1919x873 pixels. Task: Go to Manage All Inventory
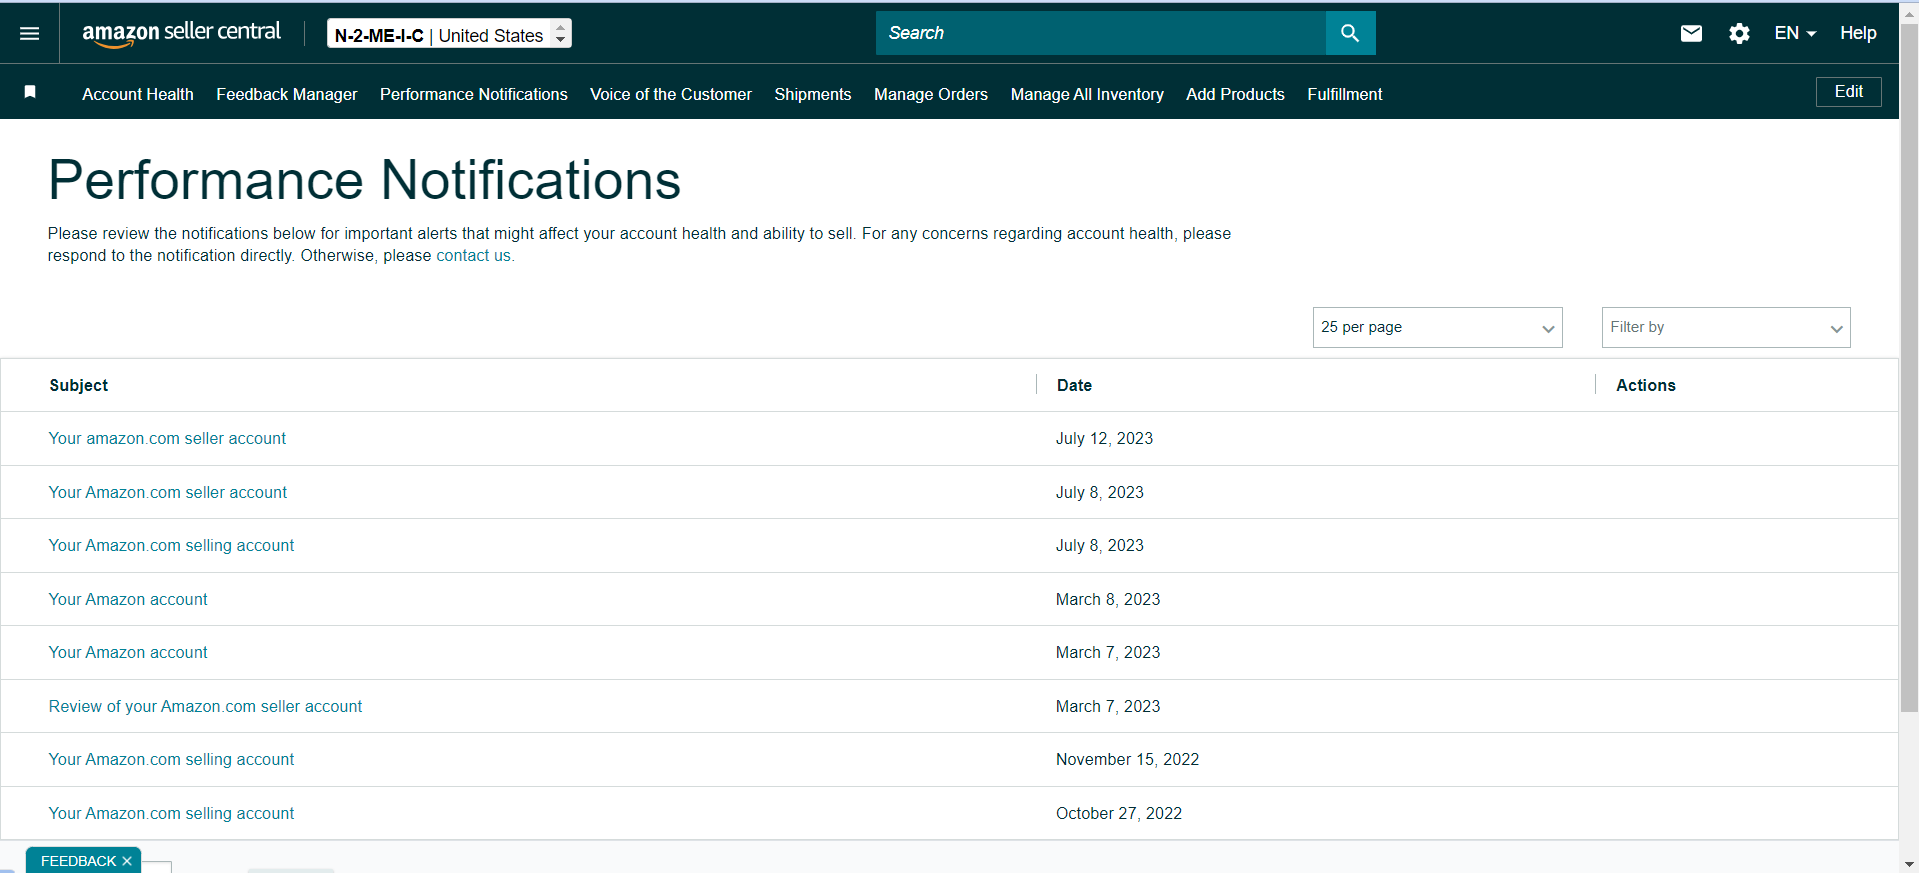1087,94
